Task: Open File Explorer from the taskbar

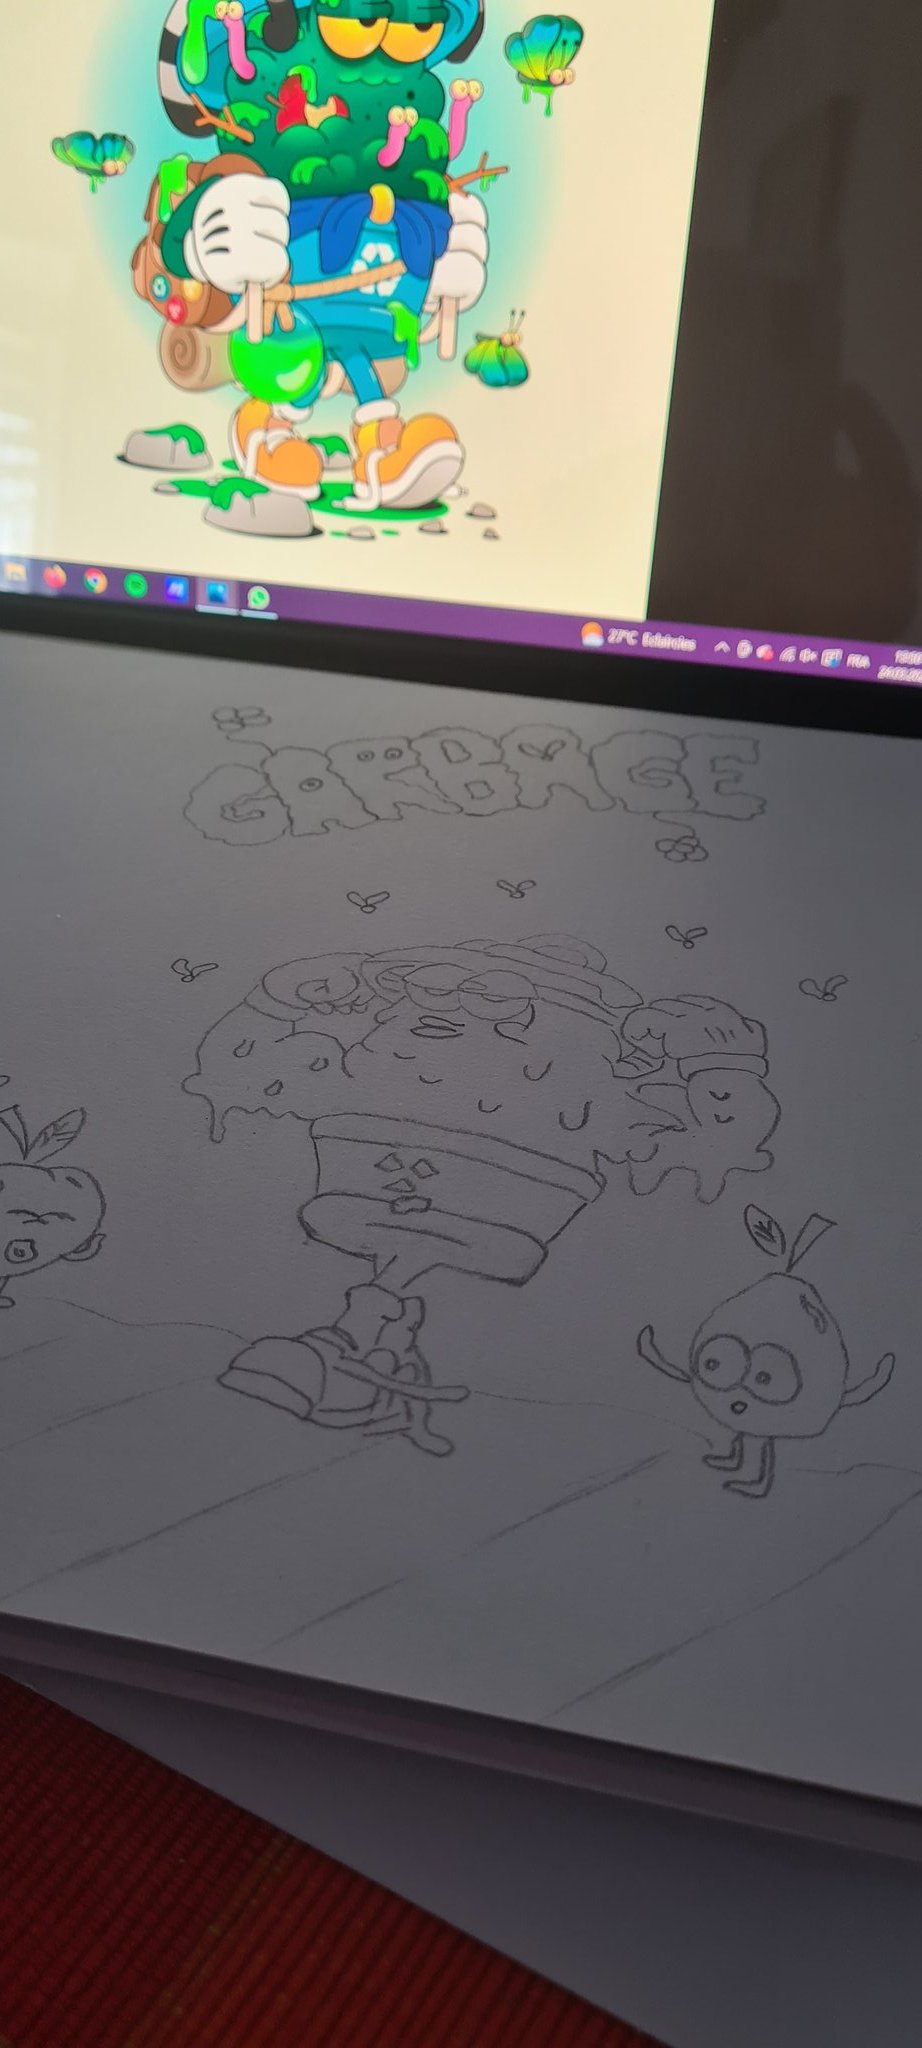Action: (x=16, y=573)
